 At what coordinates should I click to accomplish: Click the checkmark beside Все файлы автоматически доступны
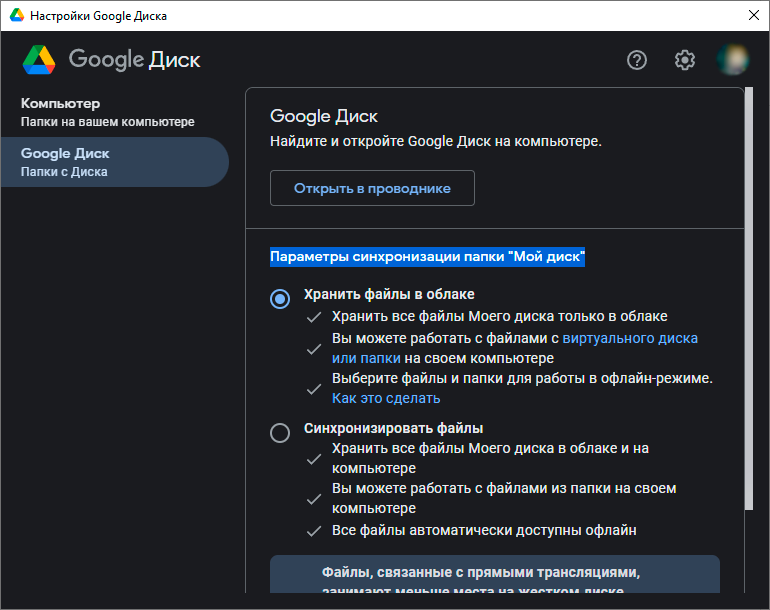[x=314, y=531]
